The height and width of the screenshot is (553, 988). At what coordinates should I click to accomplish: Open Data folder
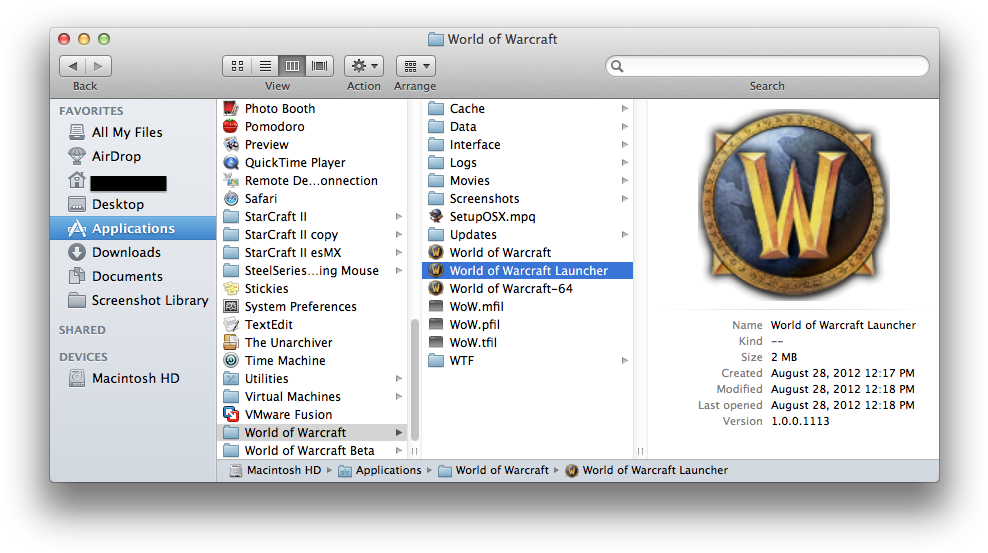pyautogui.click(x=528, y=126)
